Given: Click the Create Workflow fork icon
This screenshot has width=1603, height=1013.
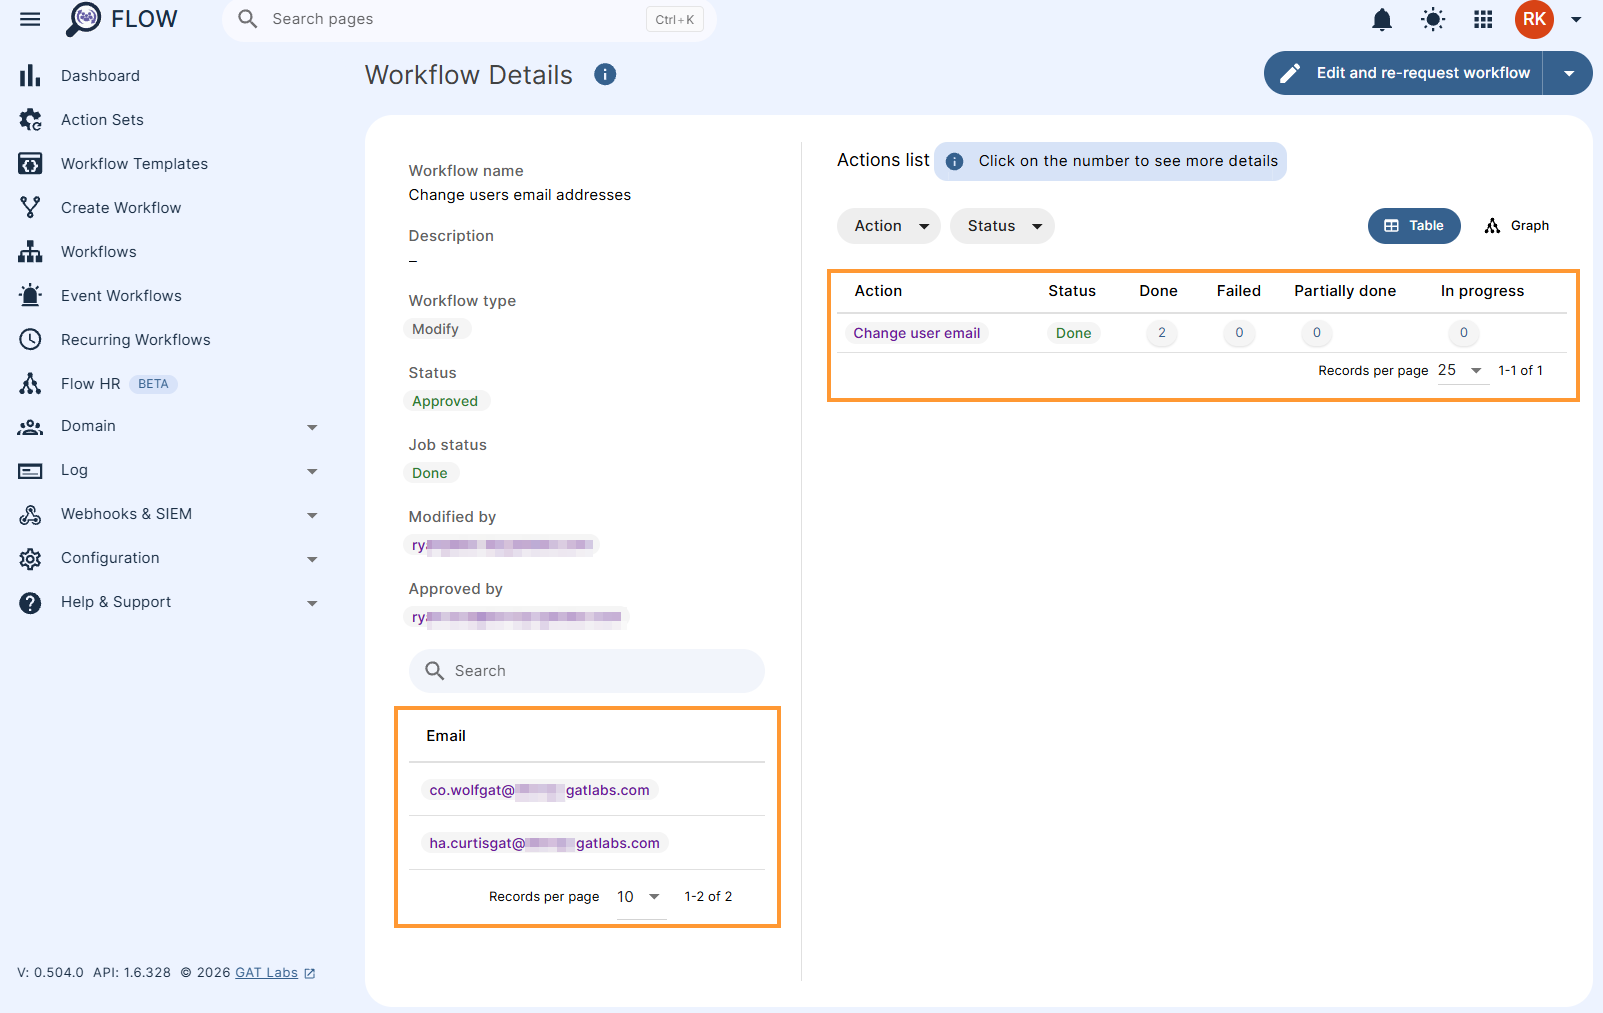Looking at the screenshot, I should click(30, 208).
